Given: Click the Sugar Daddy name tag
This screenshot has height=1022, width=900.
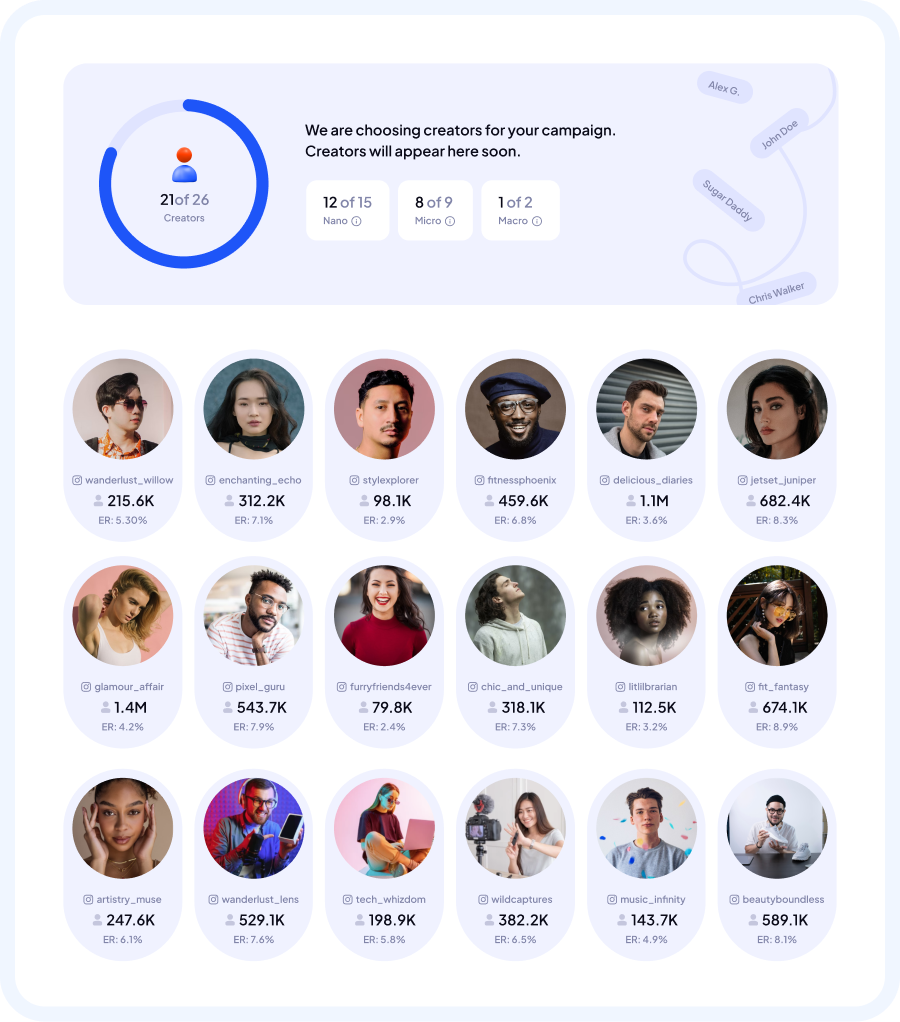Looking at the screenshot, I should [x=728, y=200].
